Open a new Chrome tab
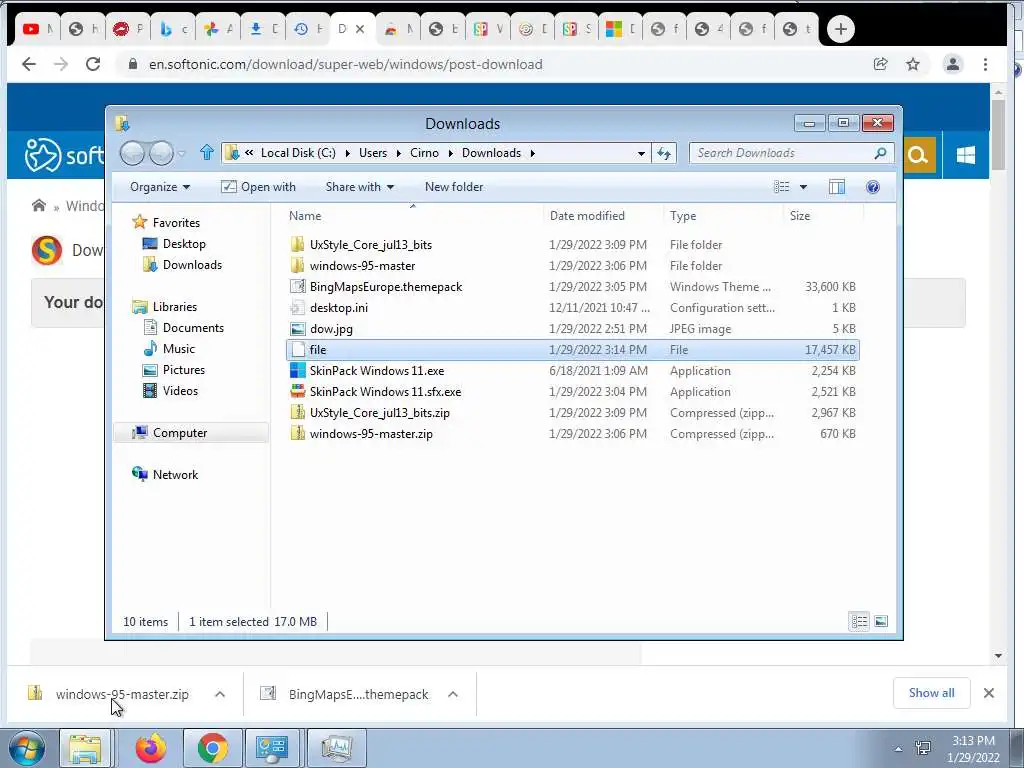 (x=840, y=29)
